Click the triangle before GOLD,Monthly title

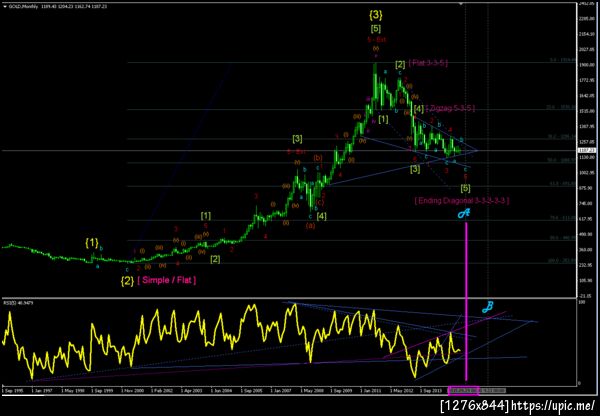tap(4, 7)
